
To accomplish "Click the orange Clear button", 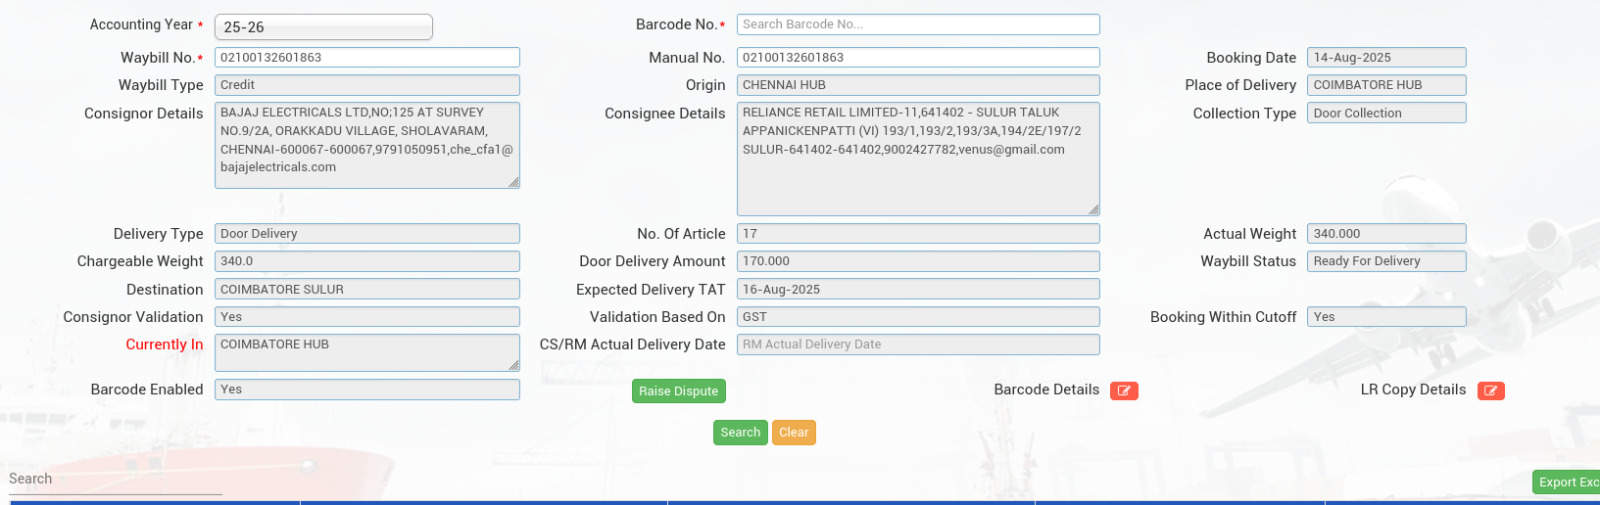I will tap(793, 432).
